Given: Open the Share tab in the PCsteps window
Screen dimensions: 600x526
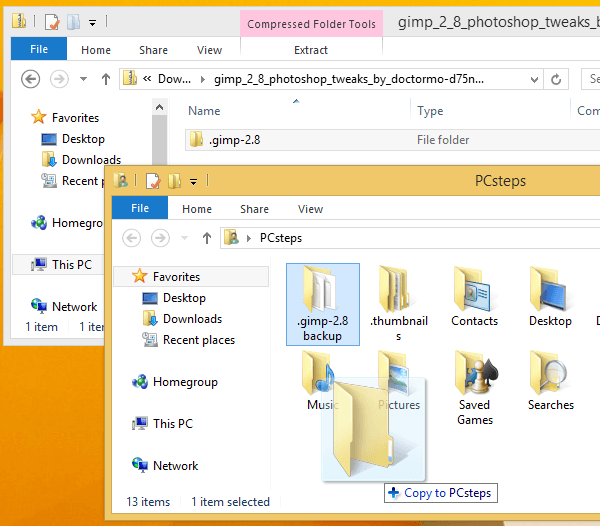Looking at the screenshot, I should coord(254,209).
